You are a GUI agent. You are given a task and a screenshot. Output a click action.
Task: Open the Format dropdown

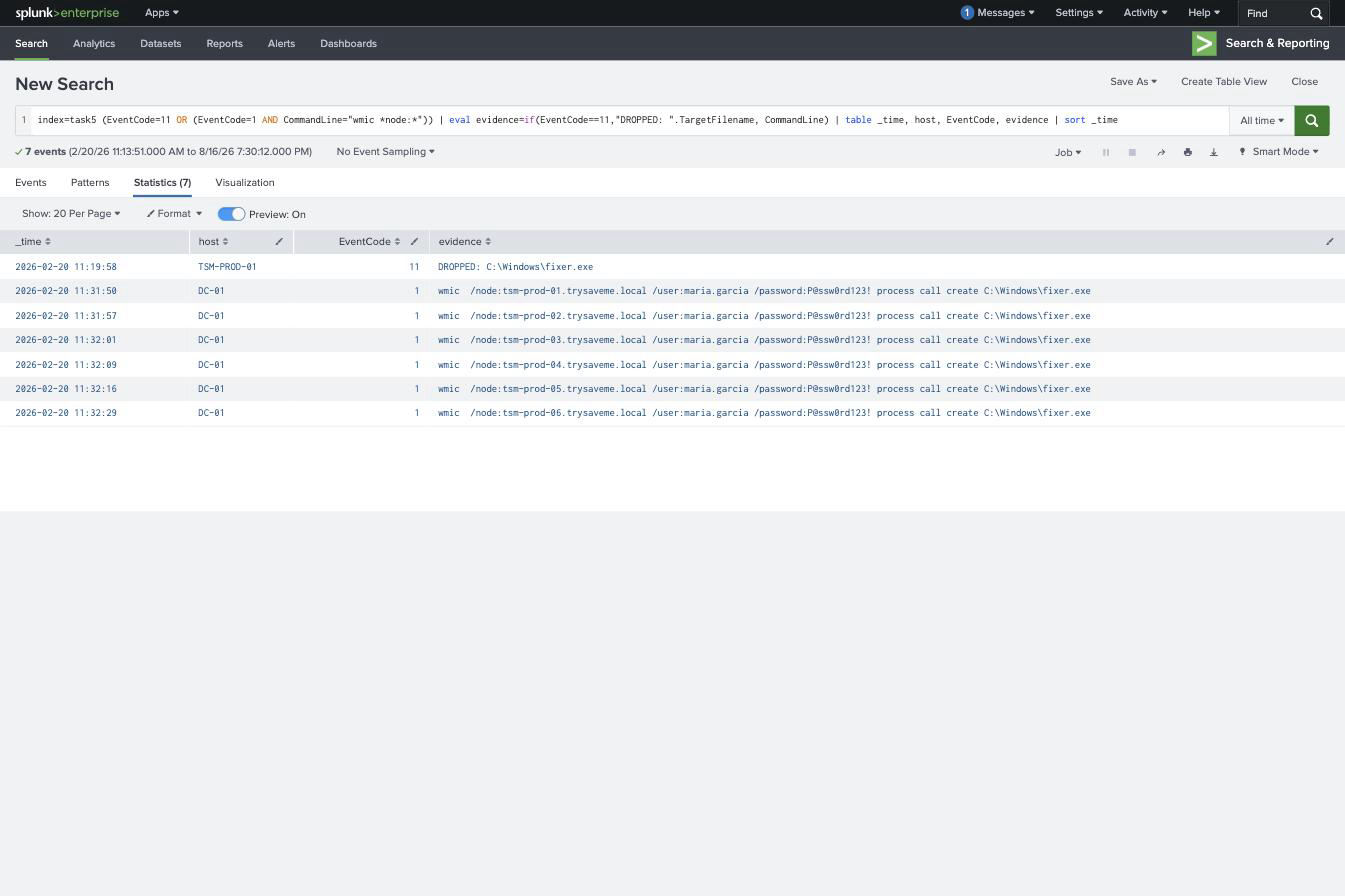click(x=174, y=214)
